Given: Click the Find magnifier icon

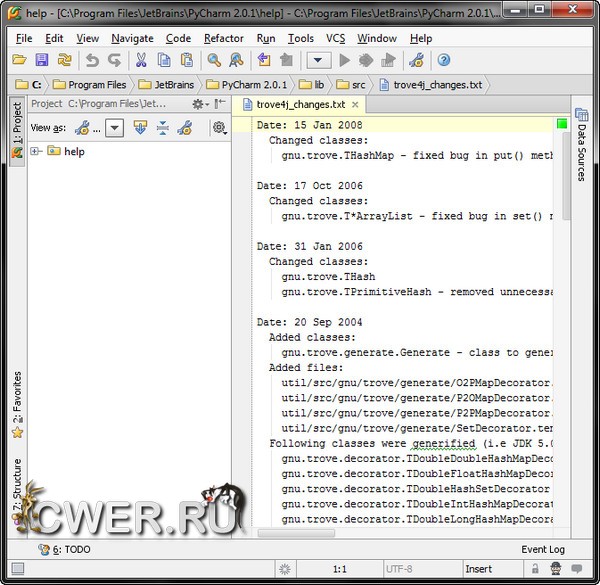Looking at the screenshot, I should pos(214,60).
